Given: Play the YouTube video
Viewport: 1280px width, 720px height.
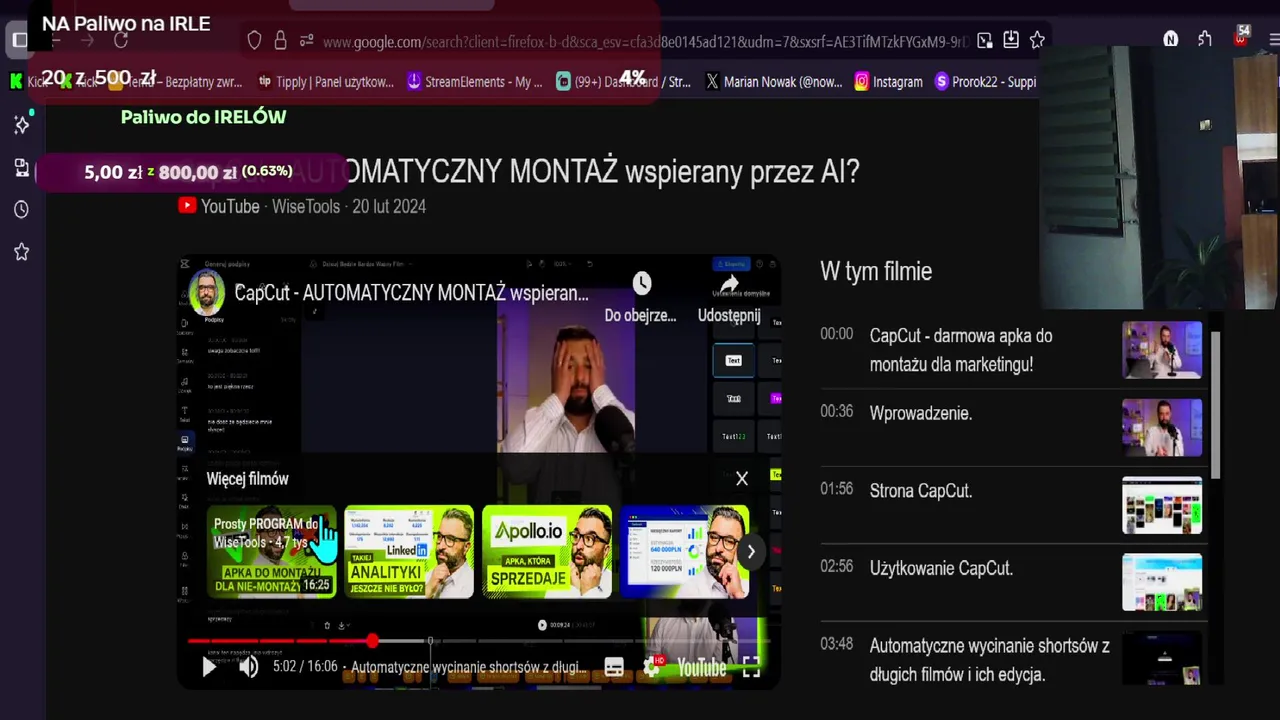Looking at the screenshot, I should pyautogui.click(x=209, y=667).
